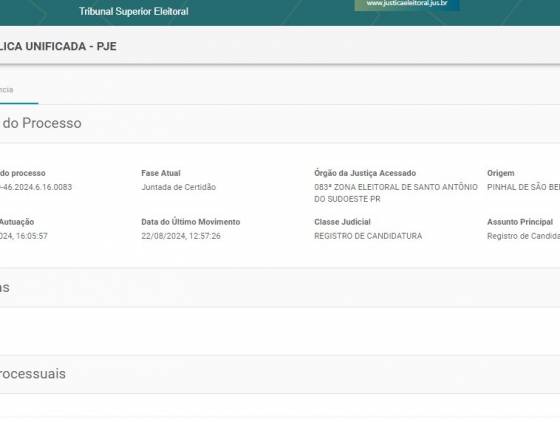Click the date 22/08/2024, 12:57:26
Image resolution: width=560 pixels, height=422 pixels.
point(181,236)
